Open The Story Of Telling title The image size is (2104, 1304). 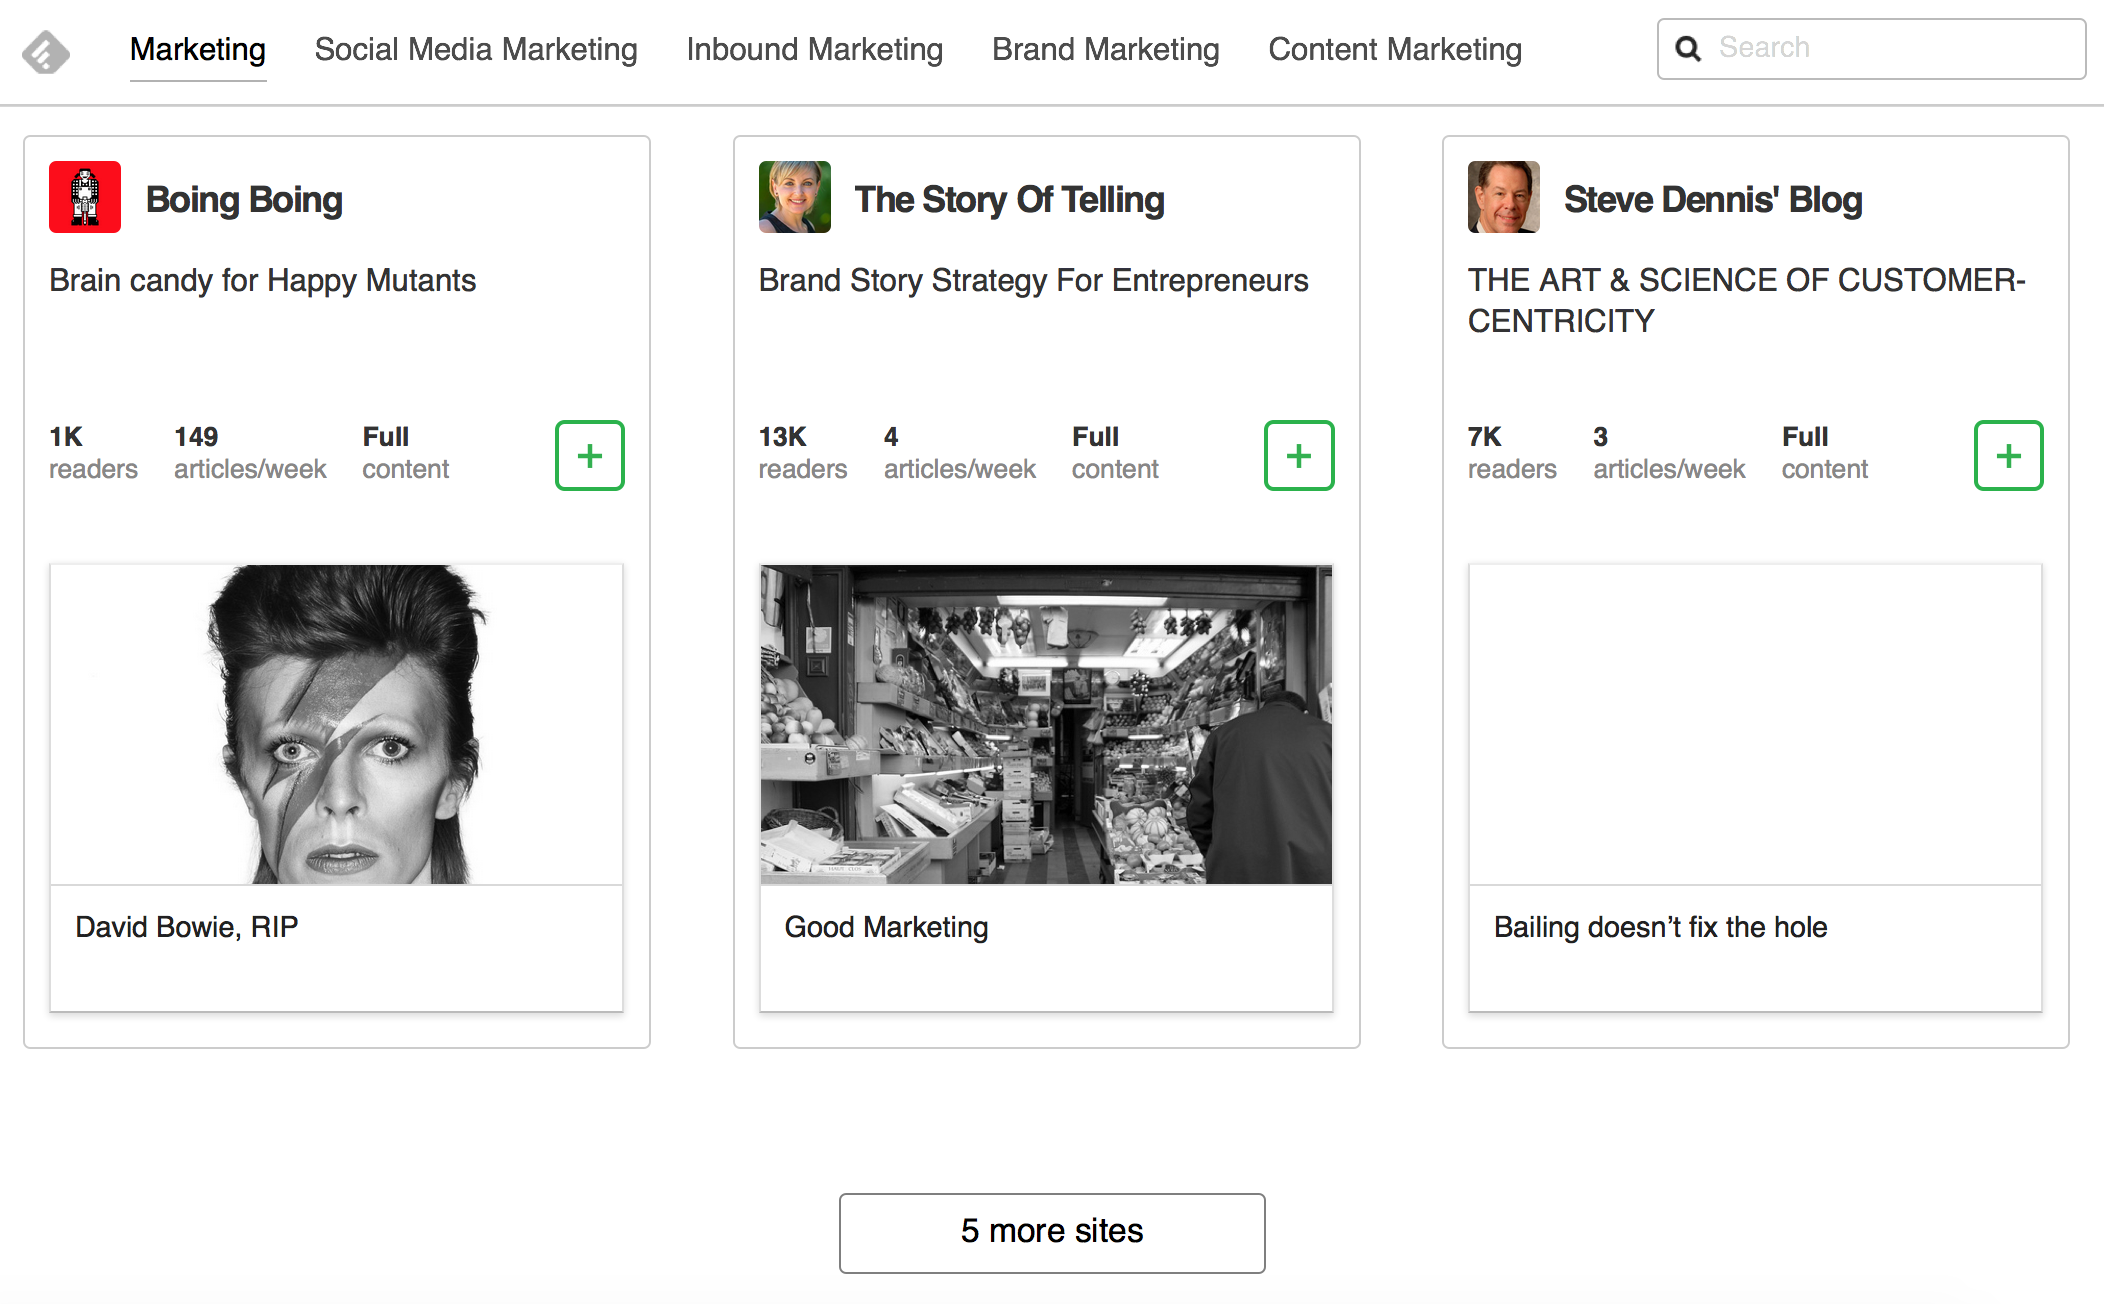point(1009,199)
